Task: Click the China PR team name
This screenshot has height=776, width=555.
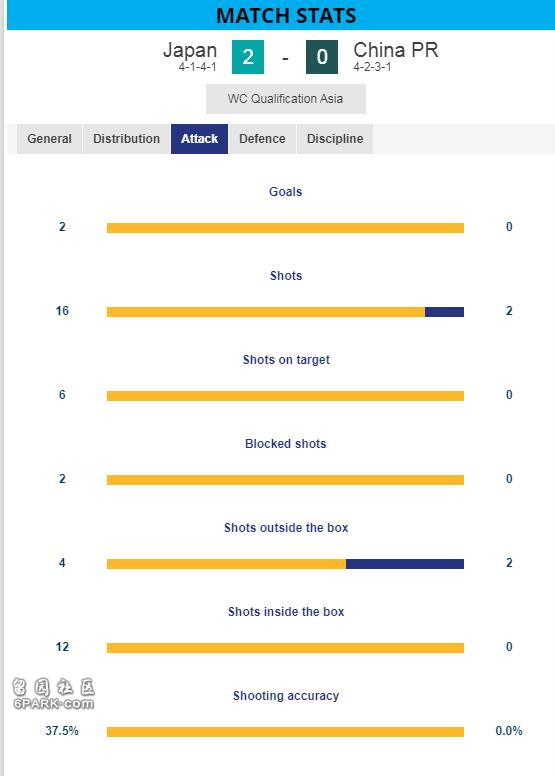Action: tap(396, 50)
